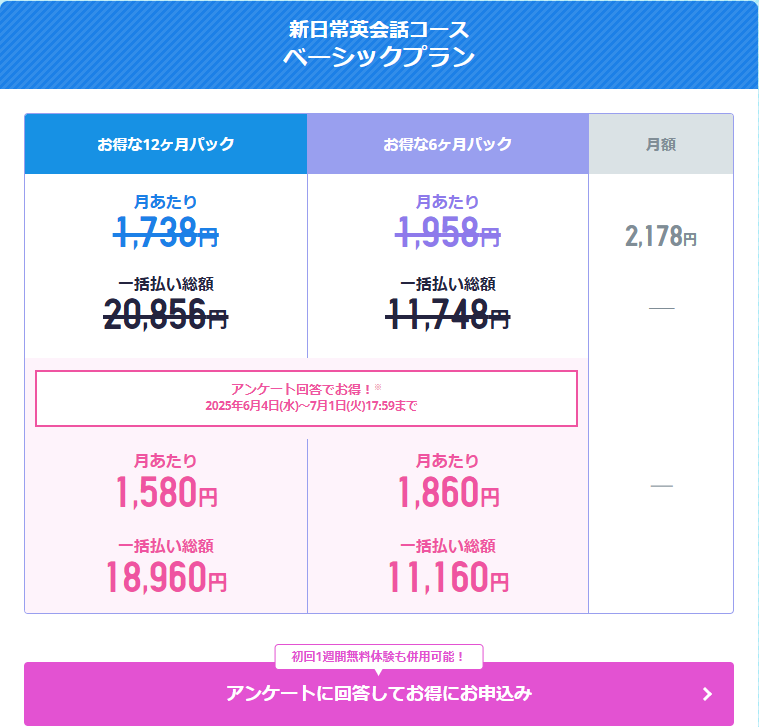Click the struck-through 20,856円 total

(166, 315)
